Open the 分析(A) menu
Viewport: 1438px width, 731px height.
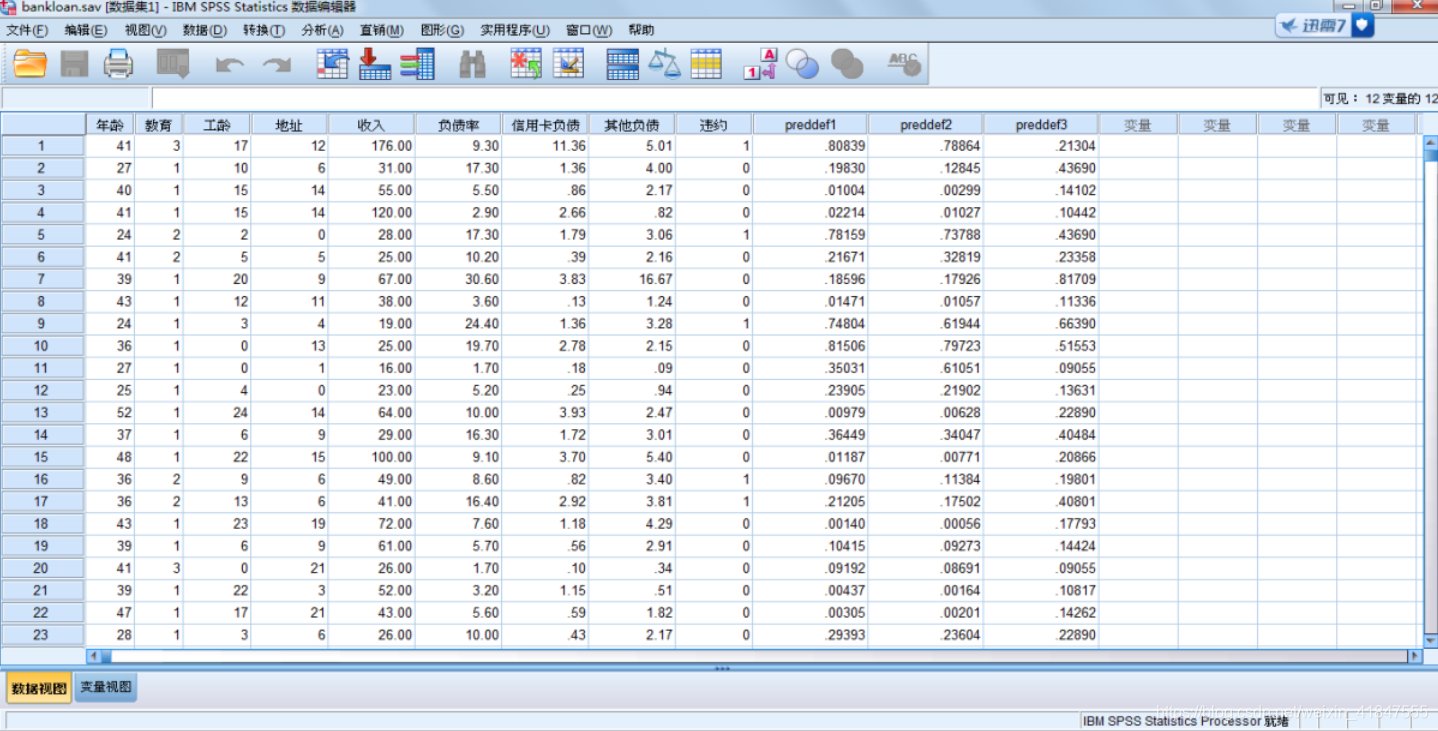click(322, 30)
